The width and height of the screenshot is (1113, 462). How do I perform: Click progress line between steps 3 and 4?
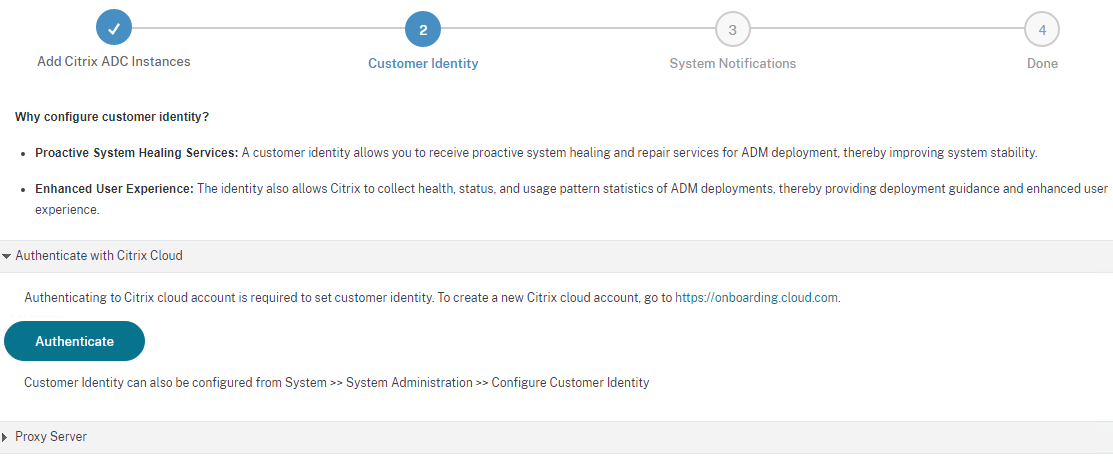click(x=887, y=29)
